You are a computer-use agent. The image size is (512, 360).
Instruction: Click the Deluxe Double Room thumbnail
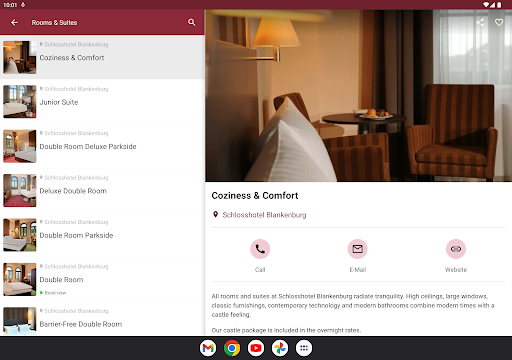coord(20,190)
